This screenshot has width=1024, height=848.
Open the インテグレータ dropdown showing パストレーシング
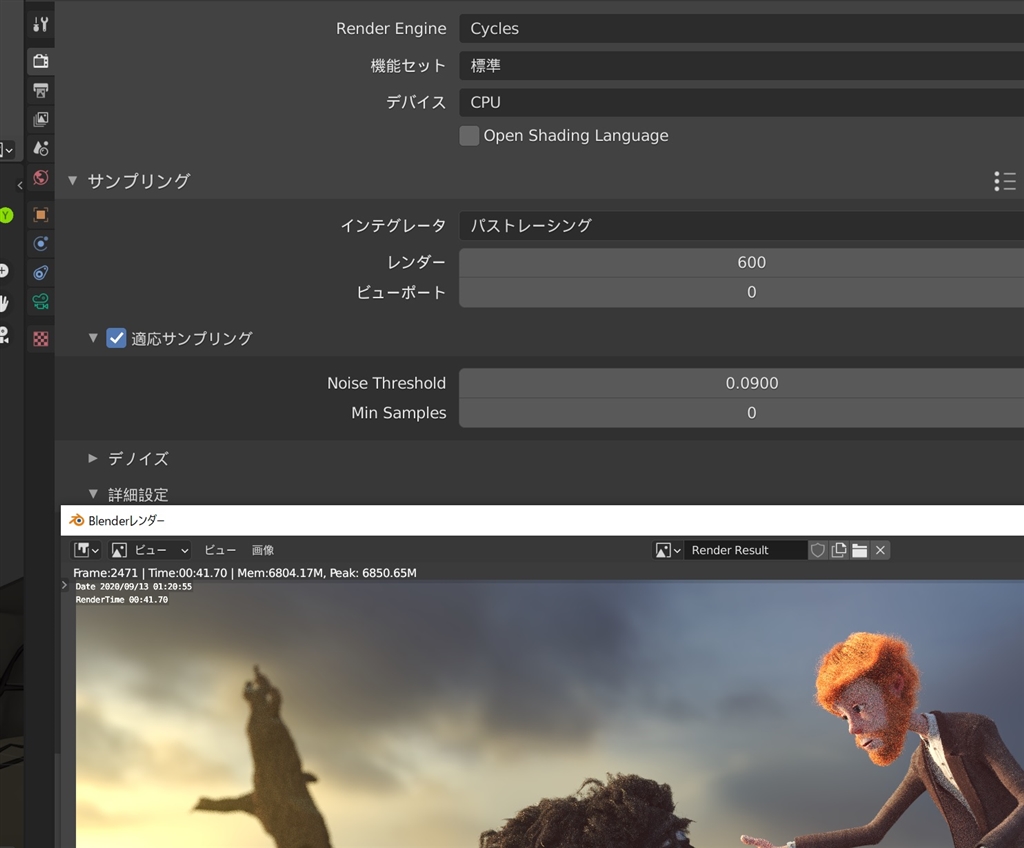[741, 225]
